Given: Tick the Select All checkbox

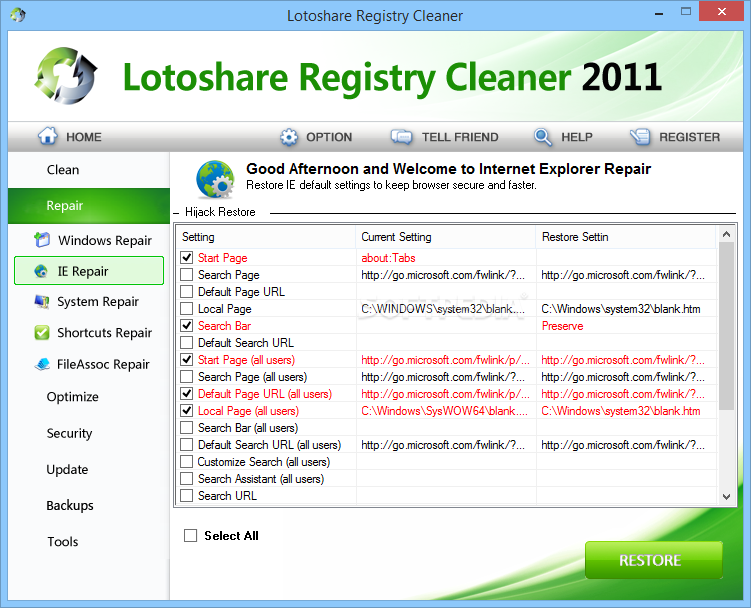Looking at the screenshot, I should click(x=191, y=535).
